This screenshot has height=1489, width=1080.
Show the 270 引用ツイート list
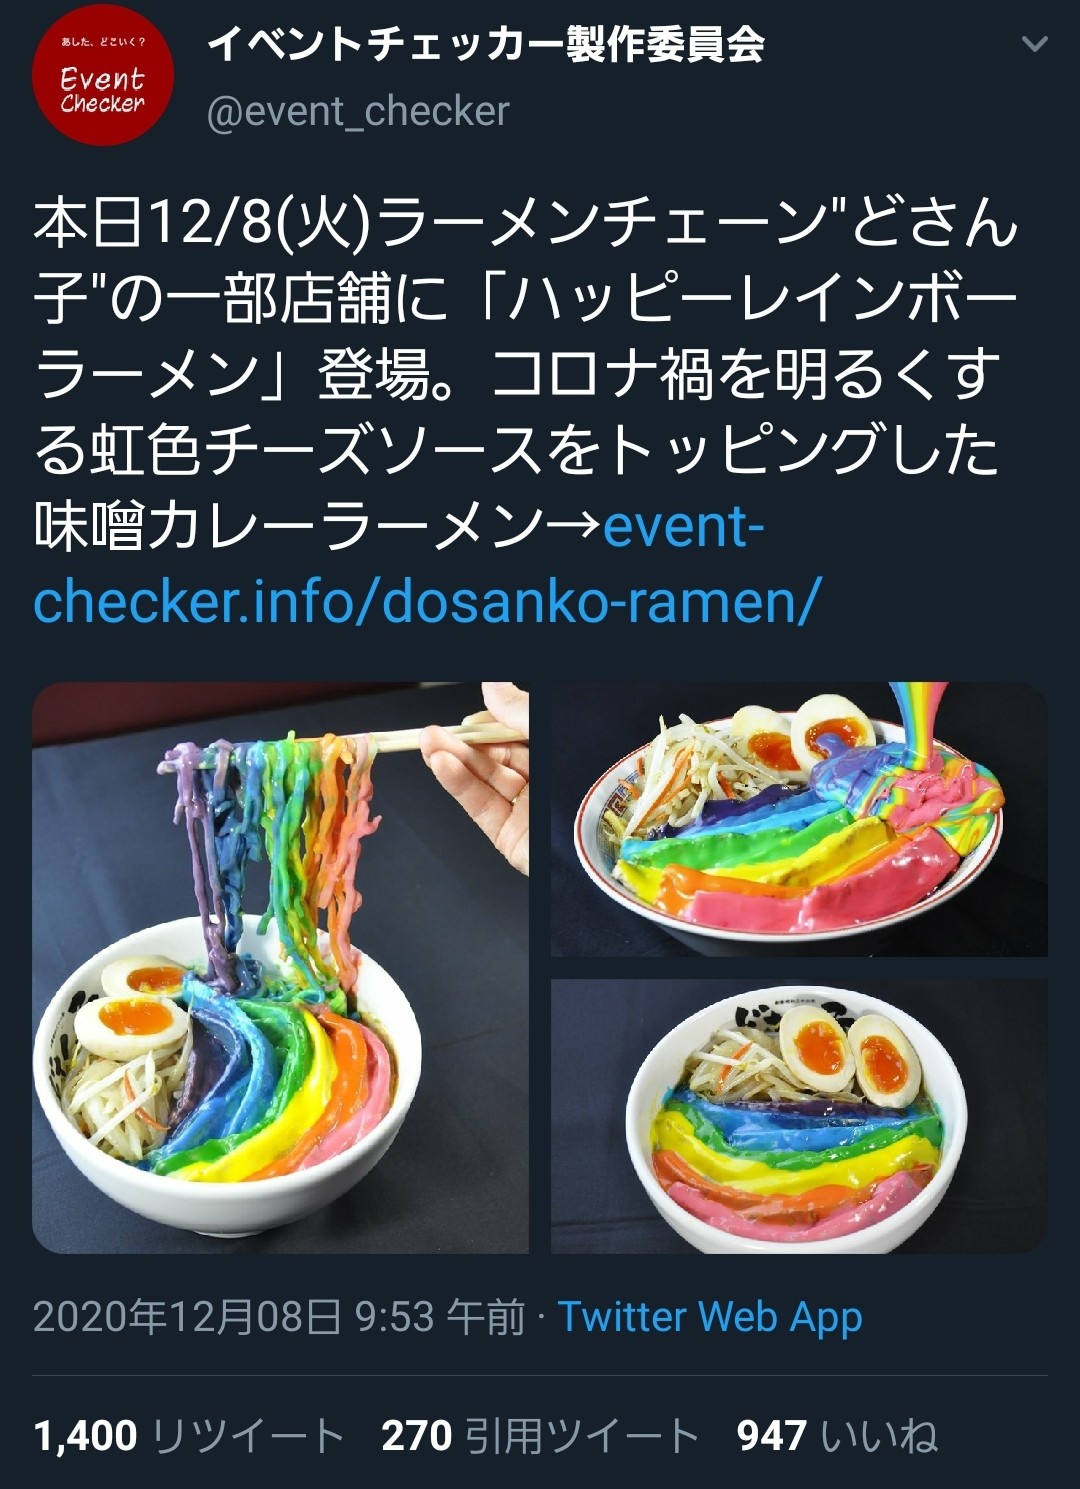click(540, 1436)
